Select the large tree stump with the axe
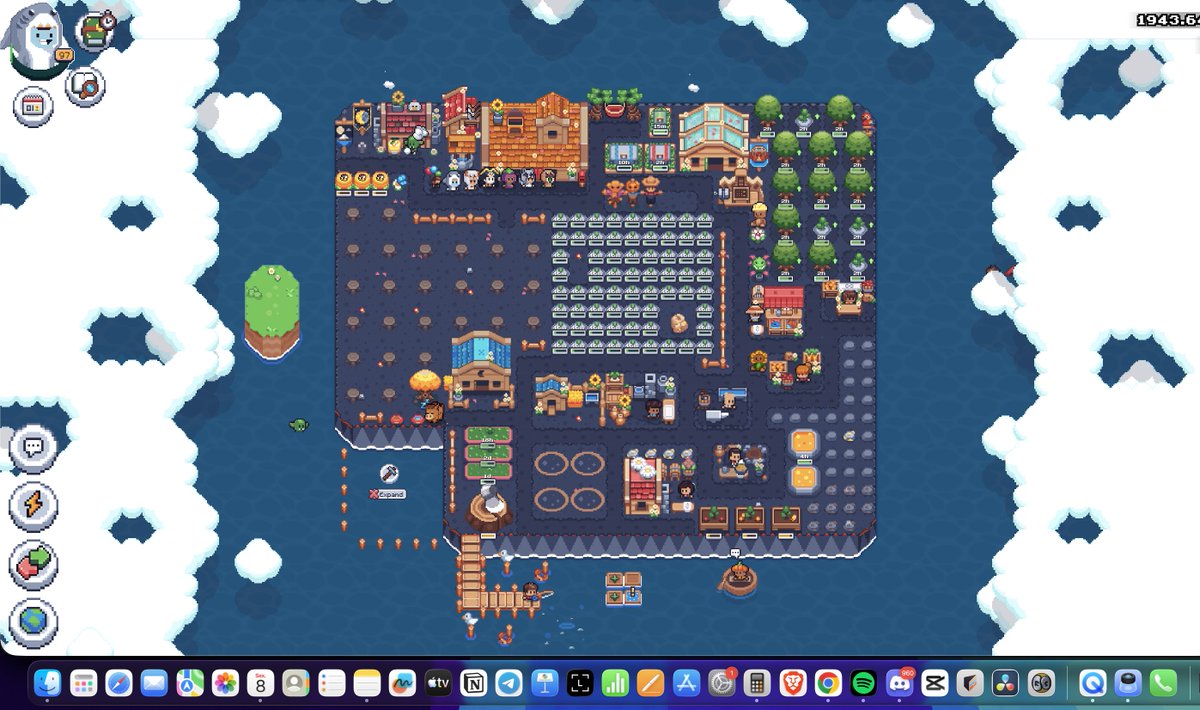The height and width of the screenshot is (710, 1200). point(488,507)
